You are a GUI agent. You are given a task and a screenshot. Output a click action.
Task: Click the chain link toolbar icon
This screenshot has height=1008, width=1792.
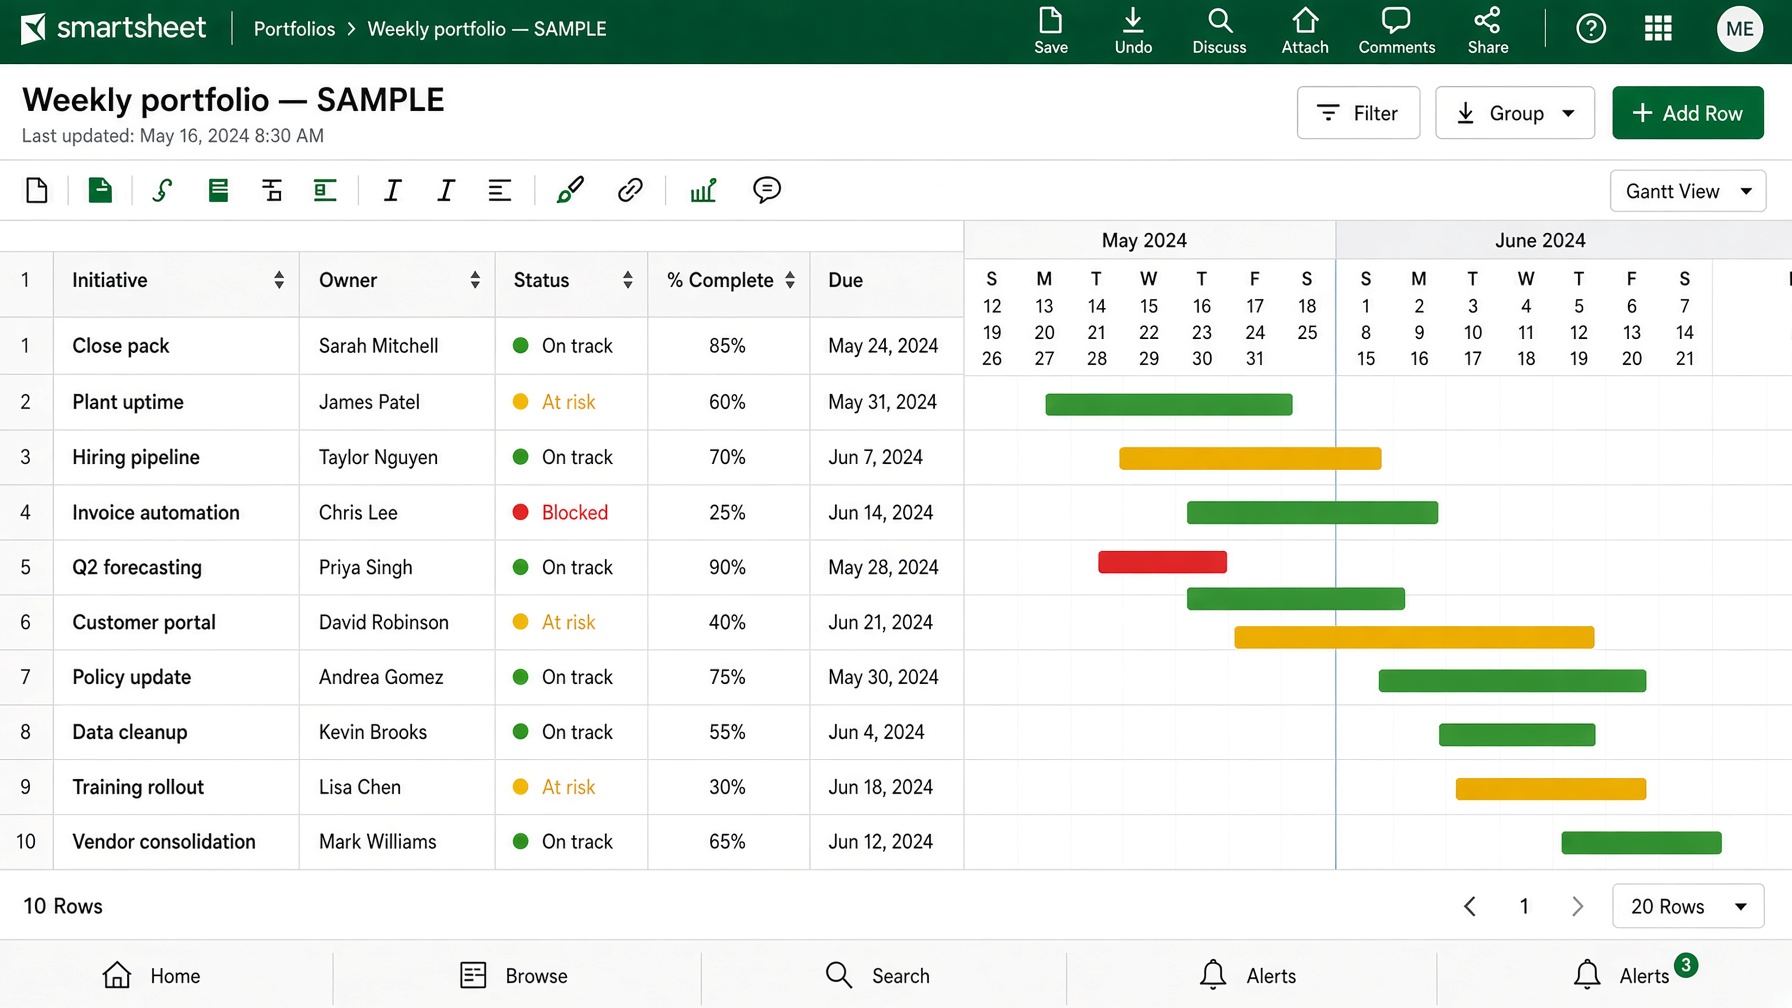pyautogui.click(x=630, y=190)
